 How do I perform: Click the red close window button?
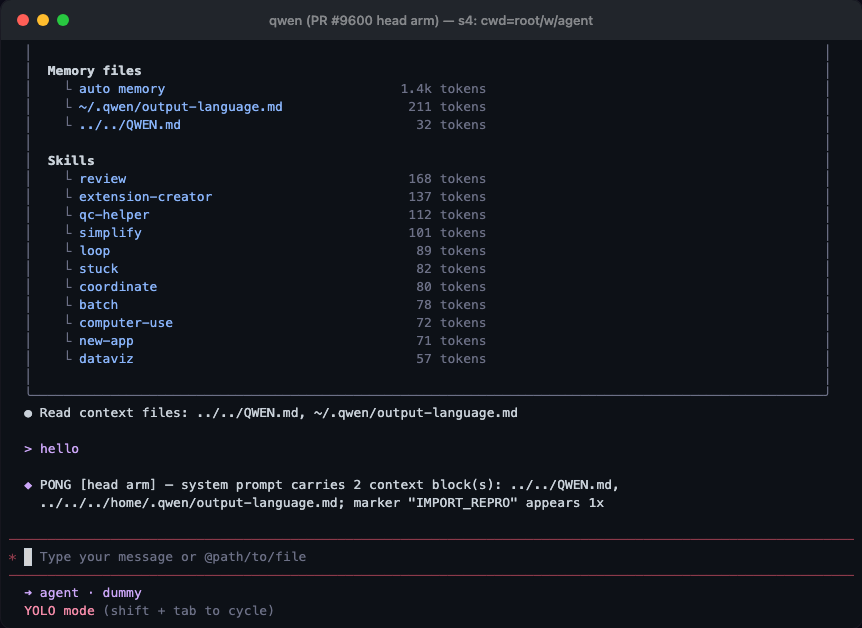click(x=23, y=20)
